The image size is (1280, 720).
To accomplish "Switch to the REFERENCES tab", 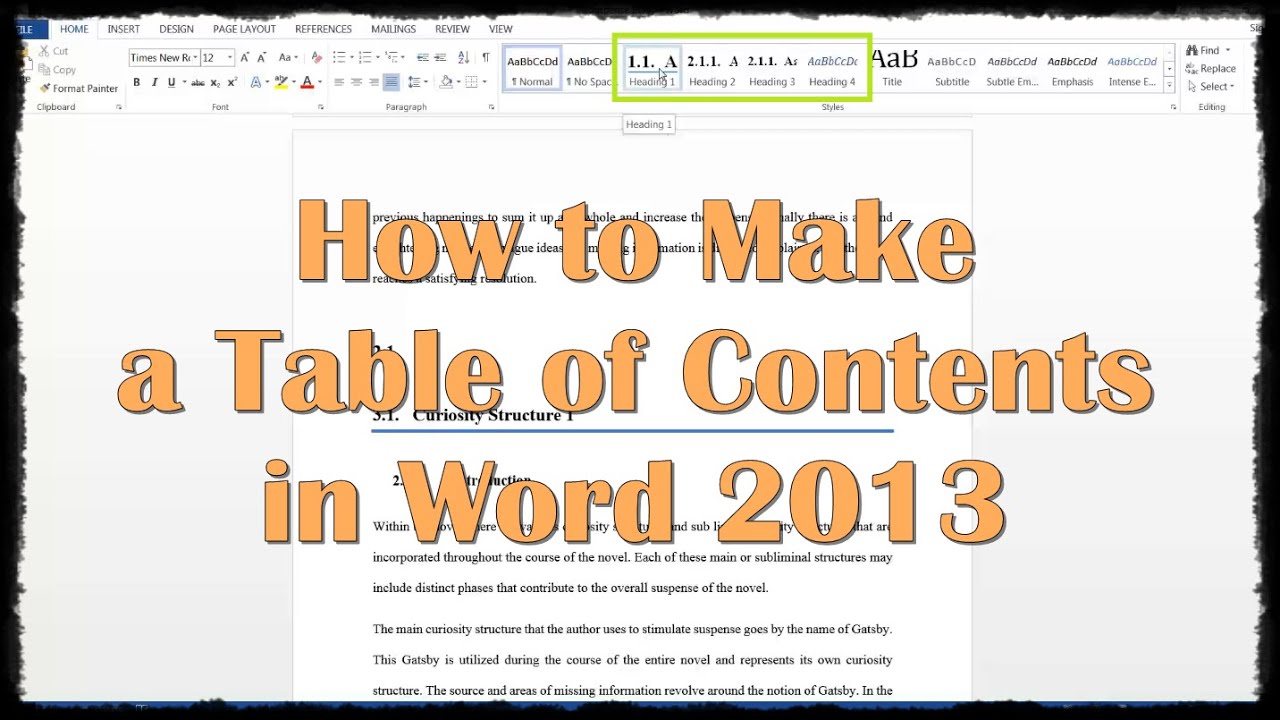I will pos(323,29).
